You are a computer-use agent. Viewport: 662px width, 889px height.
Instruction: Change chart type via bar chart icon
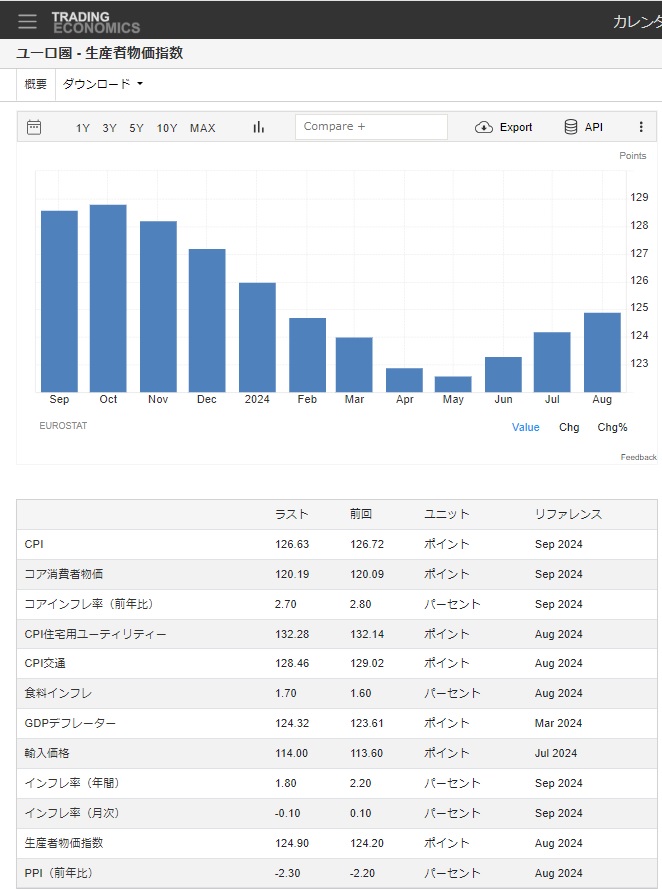pyautogui.click(x=259, y=127)
